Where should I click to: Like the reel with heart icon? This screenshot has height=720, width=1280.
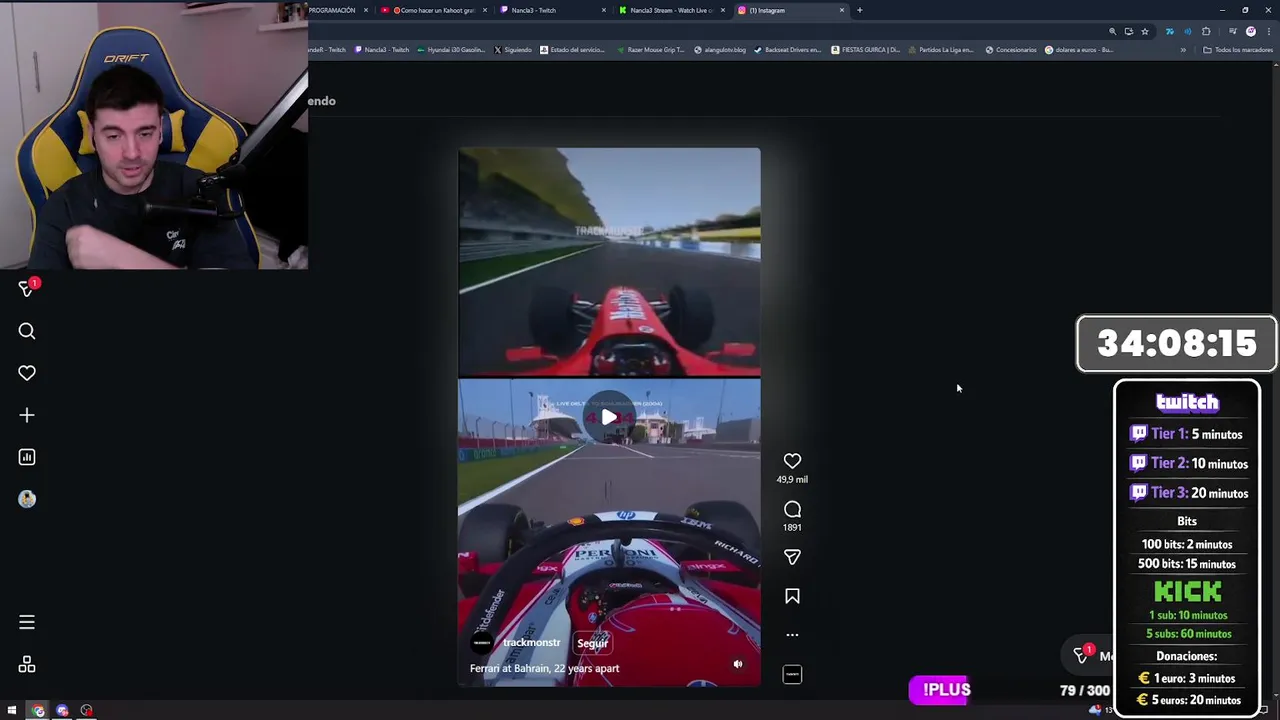792,461
